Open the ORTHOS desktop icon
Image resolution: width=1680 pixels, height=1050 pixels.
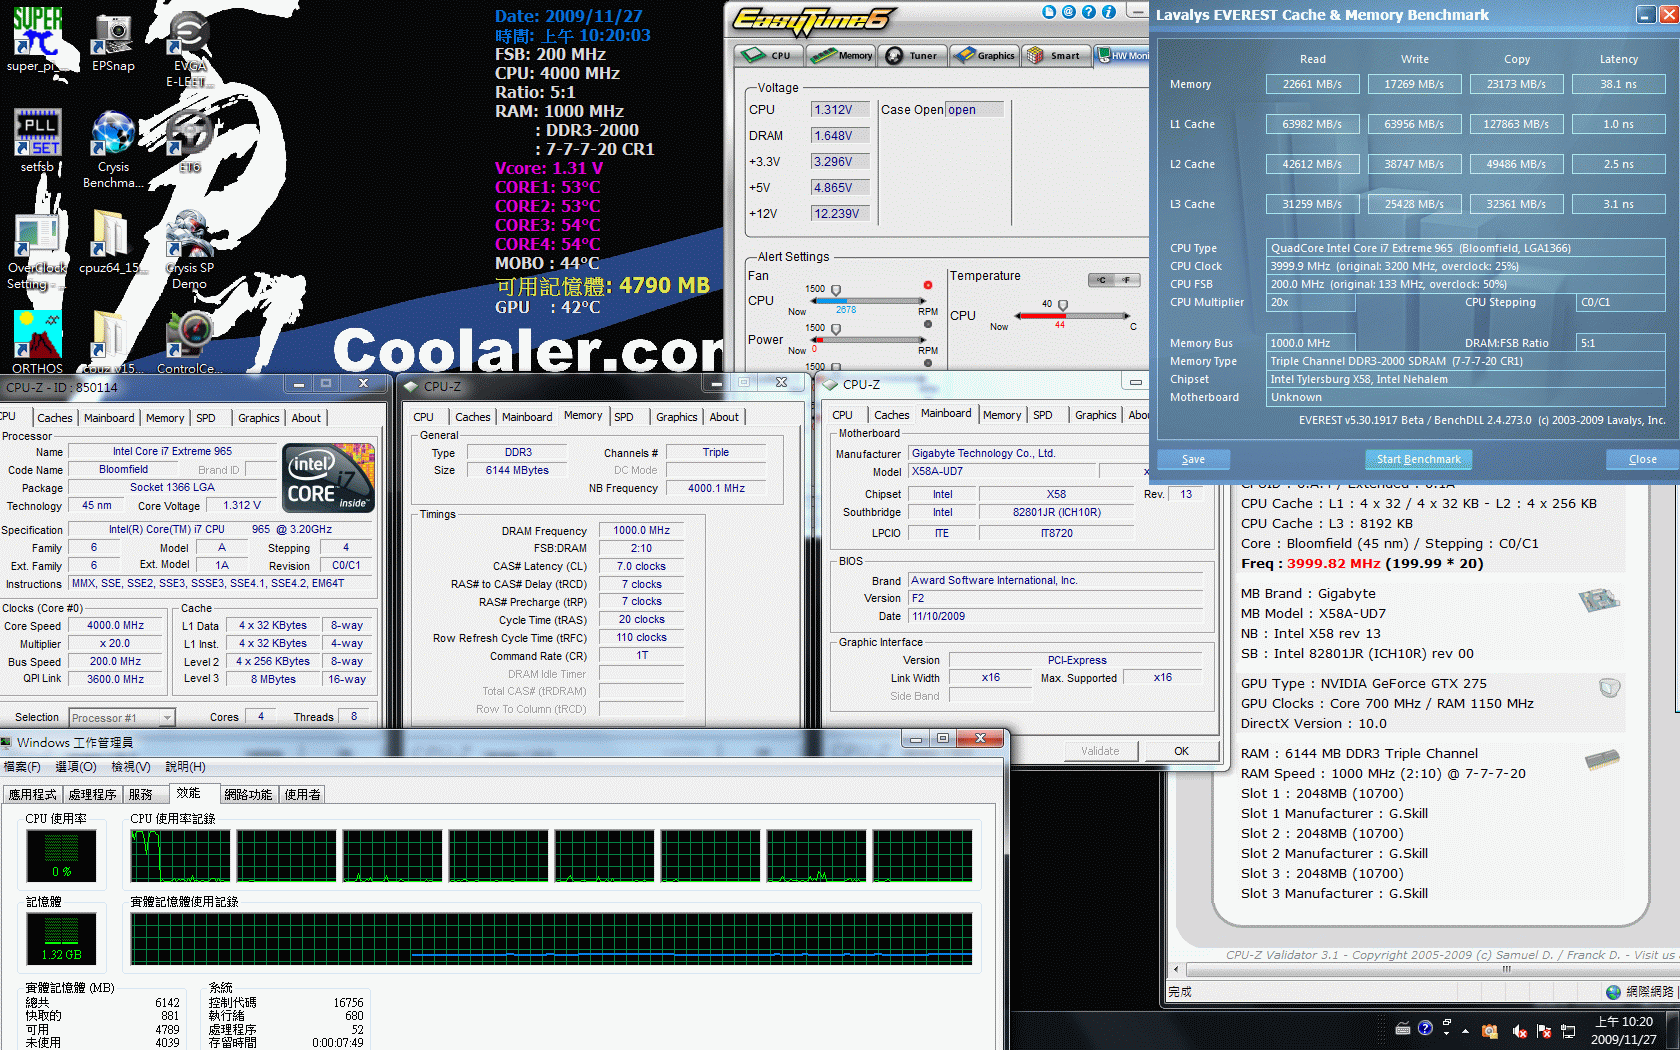(37, 342)
